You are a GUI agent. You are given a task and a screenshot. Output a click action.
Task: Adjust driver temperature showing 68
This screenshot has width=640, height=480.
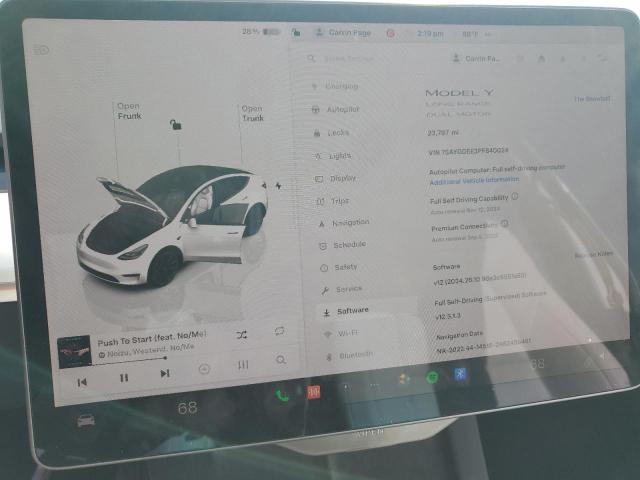187,408
